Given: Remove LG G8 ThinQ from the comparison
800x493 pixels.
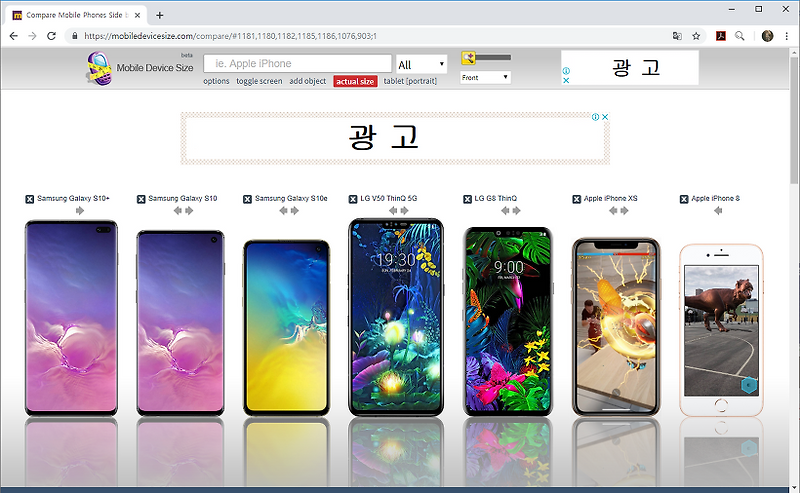Looking at the screenshot, I should click(x=467, y=199).
